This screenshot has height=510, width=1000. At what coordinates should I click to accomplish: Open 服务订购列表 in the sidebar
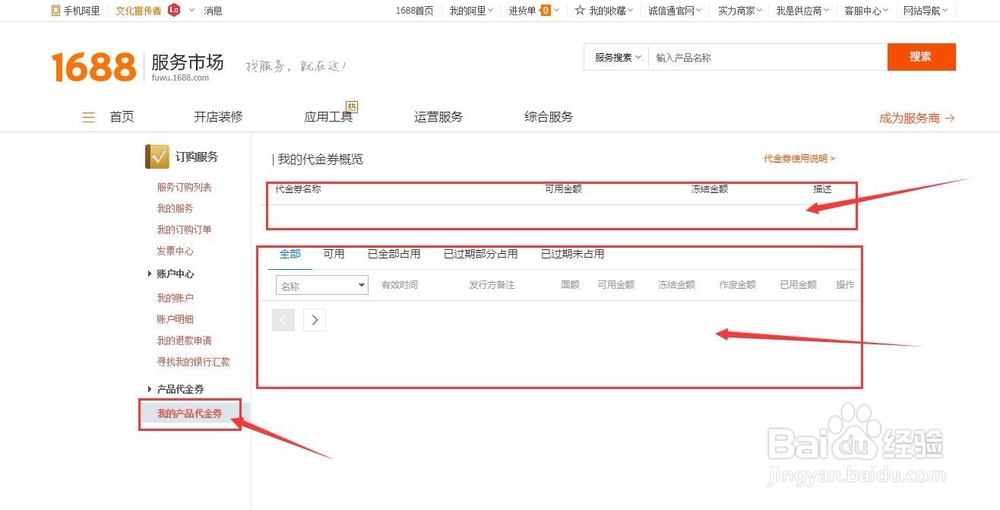tap(184, 187)
